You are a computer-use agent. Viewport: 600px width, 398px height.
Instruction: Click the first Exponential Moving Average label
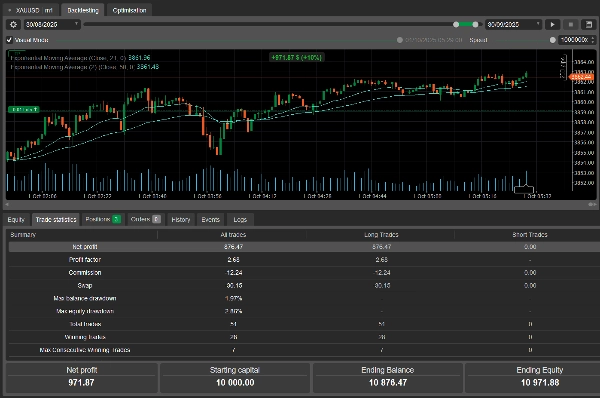point(80,58)
